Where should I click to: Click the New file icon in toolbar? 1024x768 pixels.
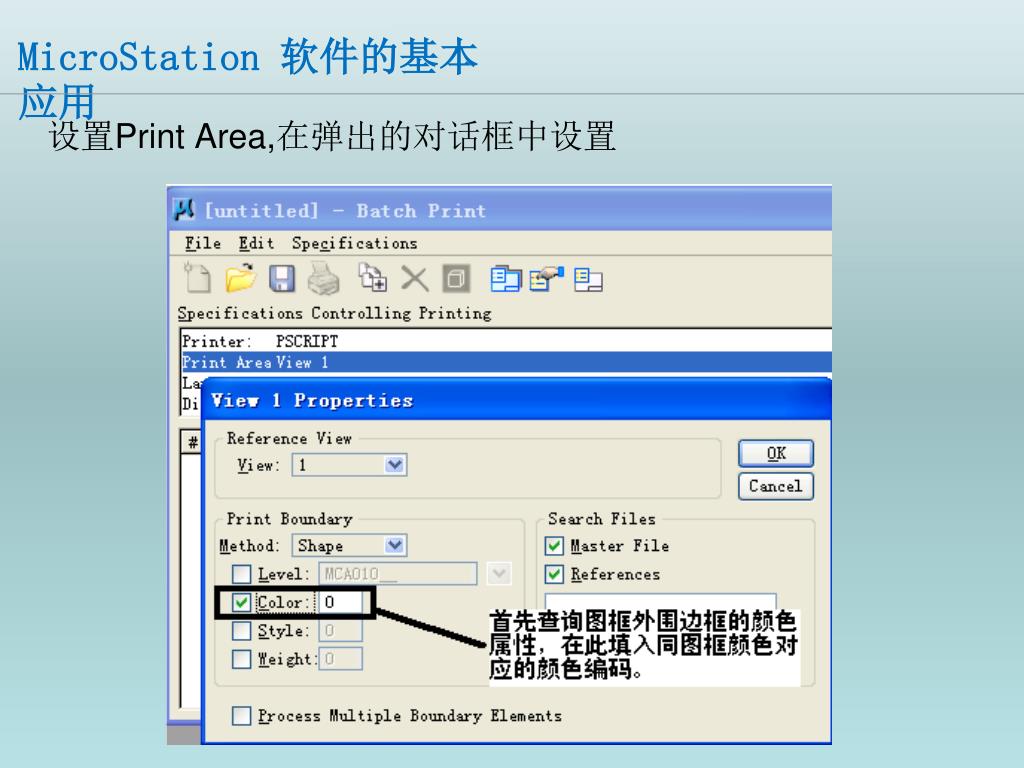click(x=197, y=278)
